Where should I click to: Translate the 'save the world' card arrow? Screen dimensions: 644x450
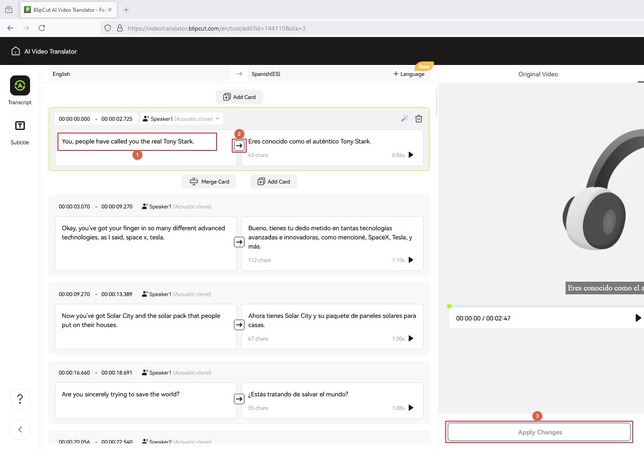point(239,398)
